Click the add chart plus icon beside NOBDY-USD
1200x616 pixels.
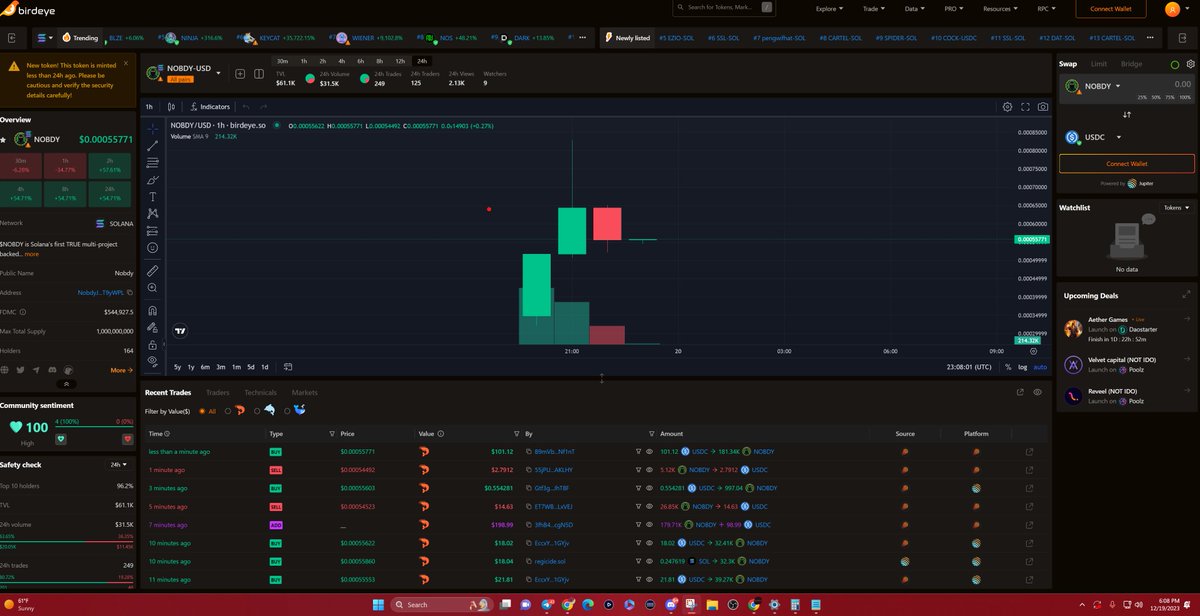coord(241,73)
